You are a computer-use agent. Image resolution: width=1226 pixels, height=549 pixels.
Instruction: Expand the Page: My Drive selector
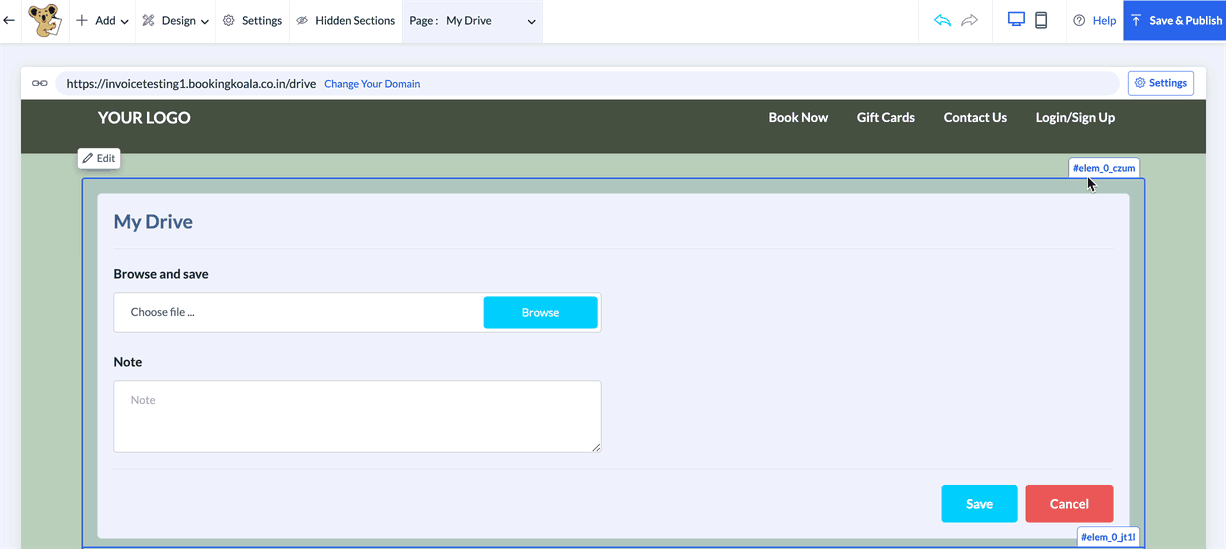pyautogui.click(x=472, y=21)
